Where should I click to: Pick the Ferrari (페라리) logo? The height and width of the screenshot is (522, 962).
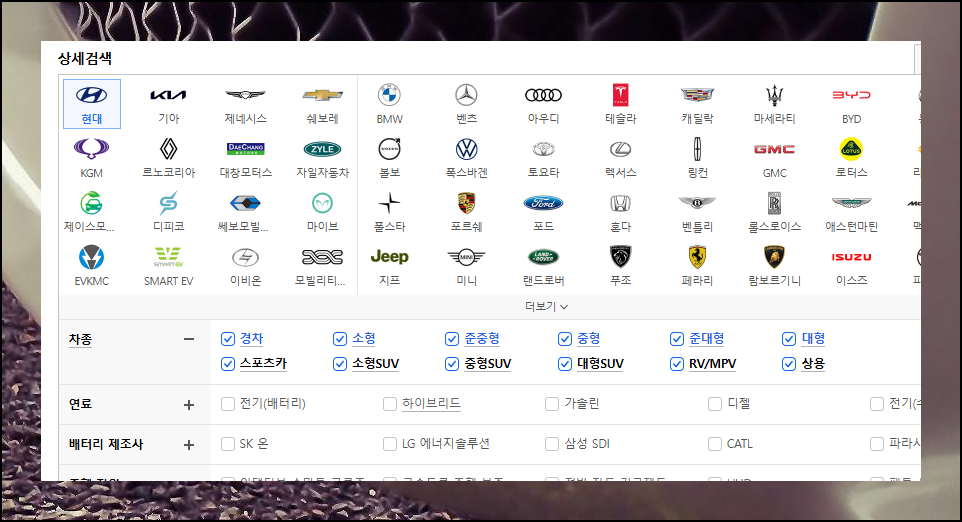point(698,257)
